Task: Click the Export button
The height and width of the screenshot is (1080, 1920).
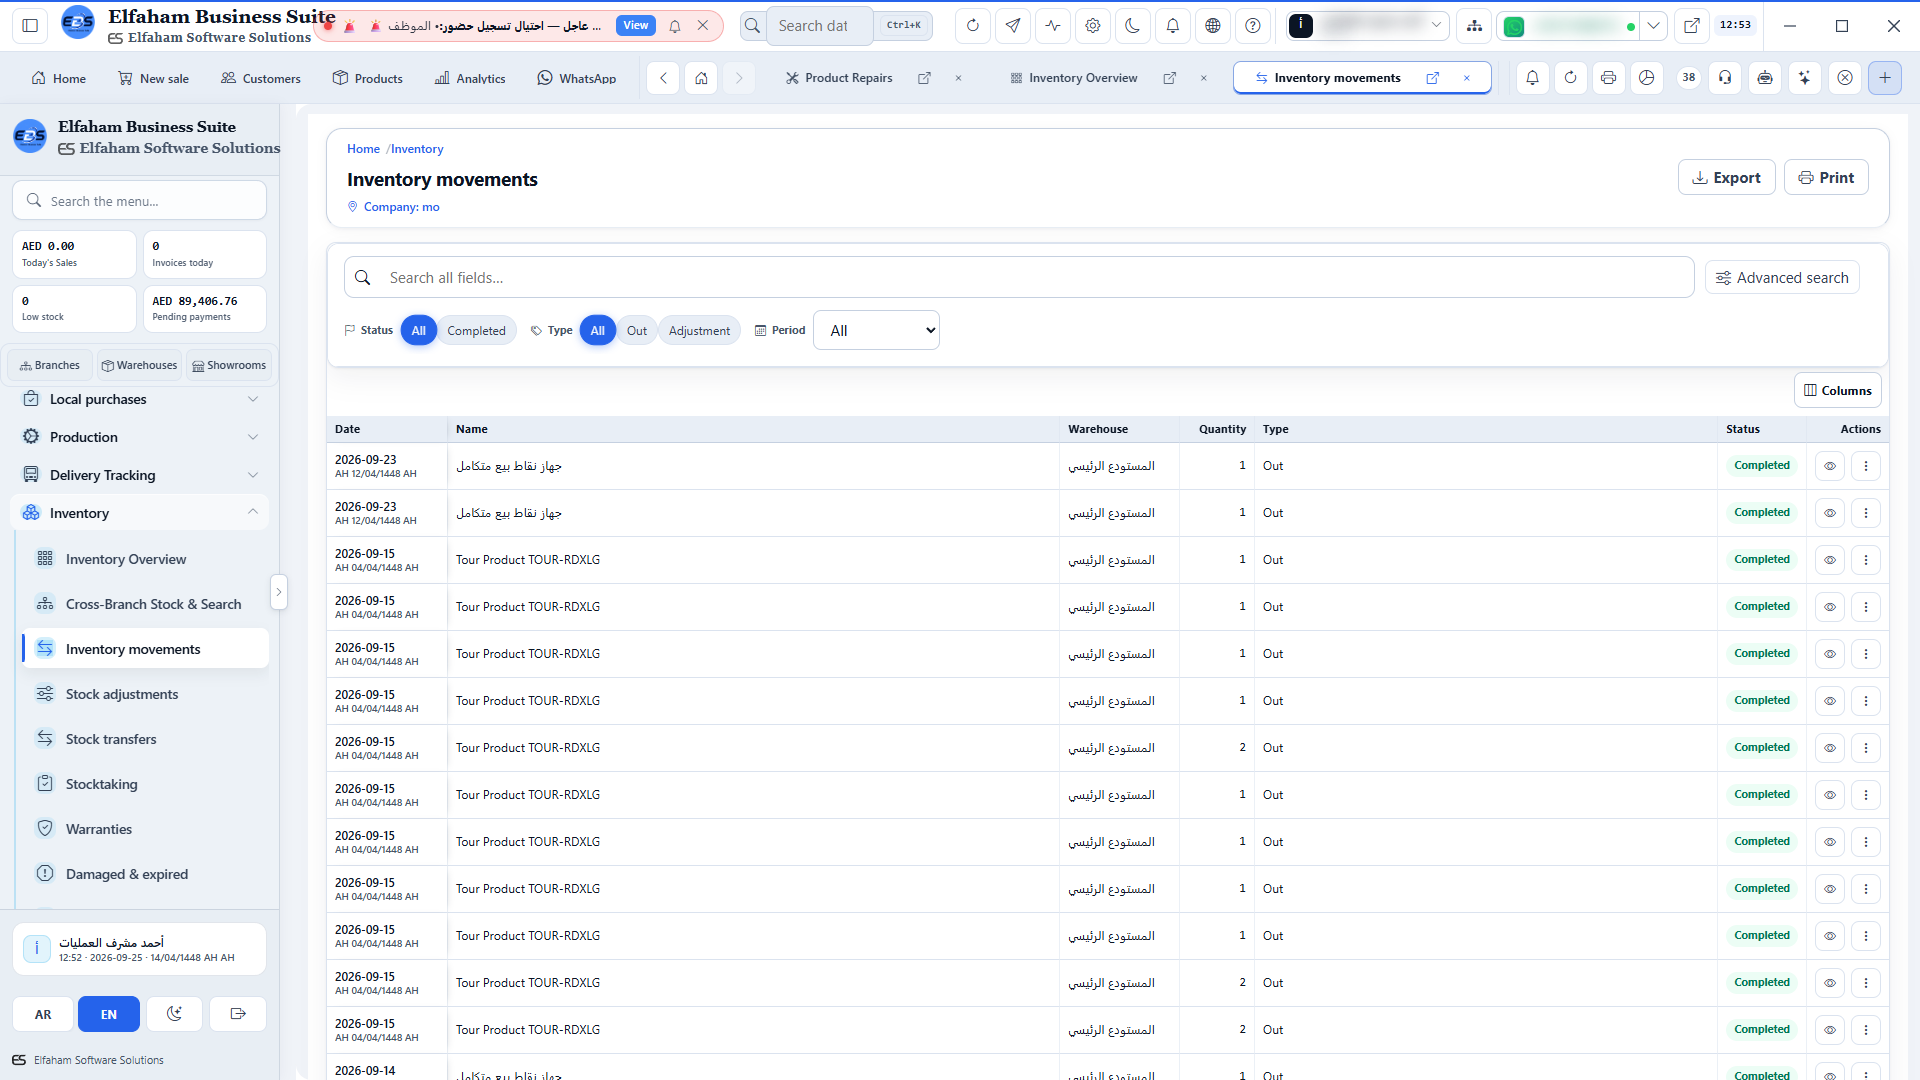Action: pos(1726,178)
